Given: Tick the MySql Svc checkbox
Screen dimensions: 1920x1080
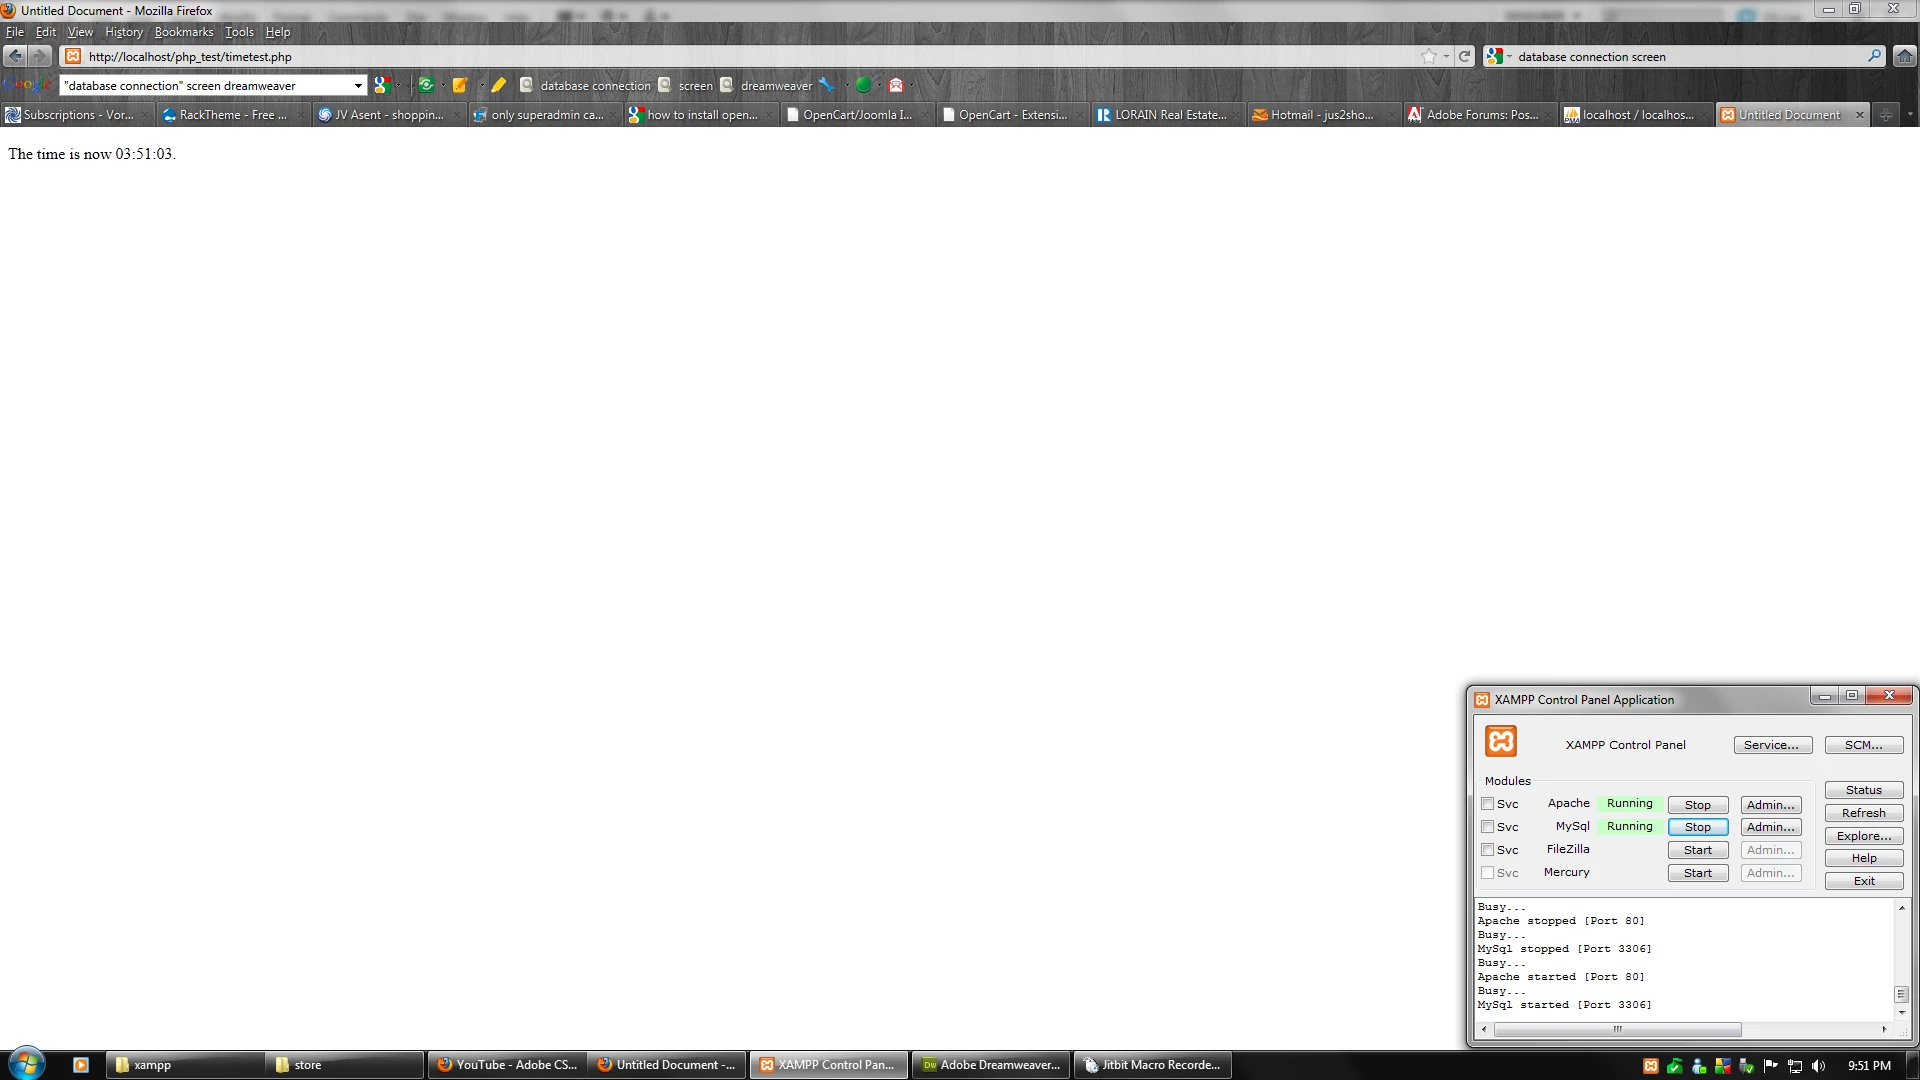Looking at the screenshot, I should pyautogui.click(x=1487, y=827).
